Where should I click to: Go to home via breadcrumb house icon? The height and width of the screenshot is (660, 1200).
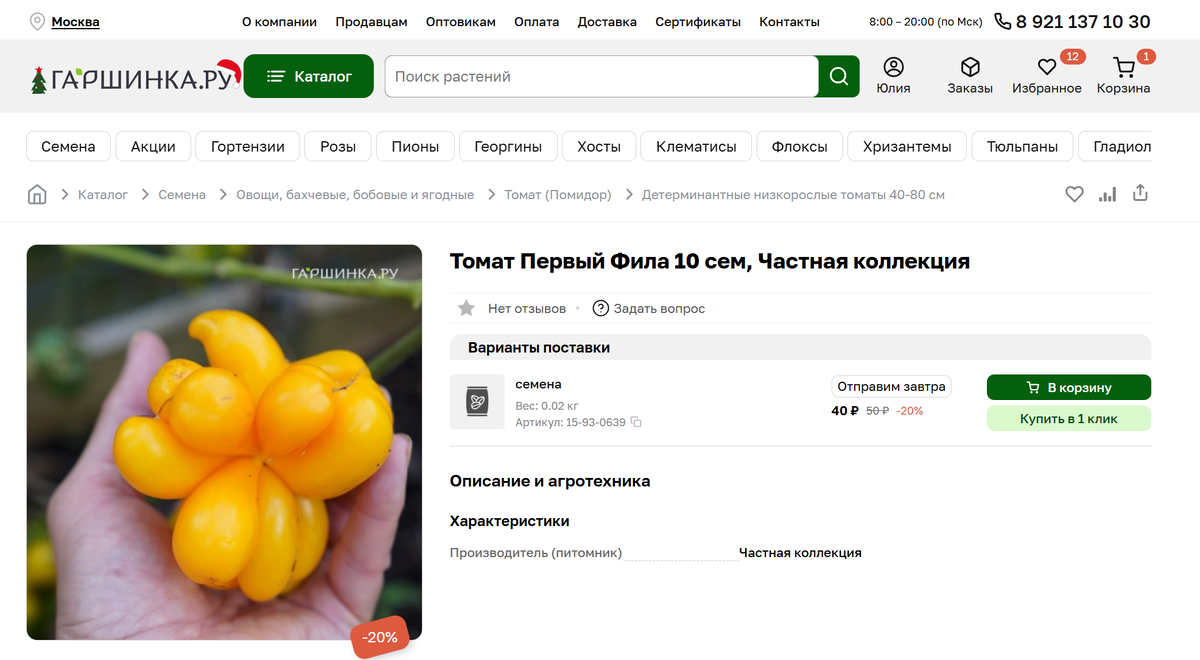37,194
